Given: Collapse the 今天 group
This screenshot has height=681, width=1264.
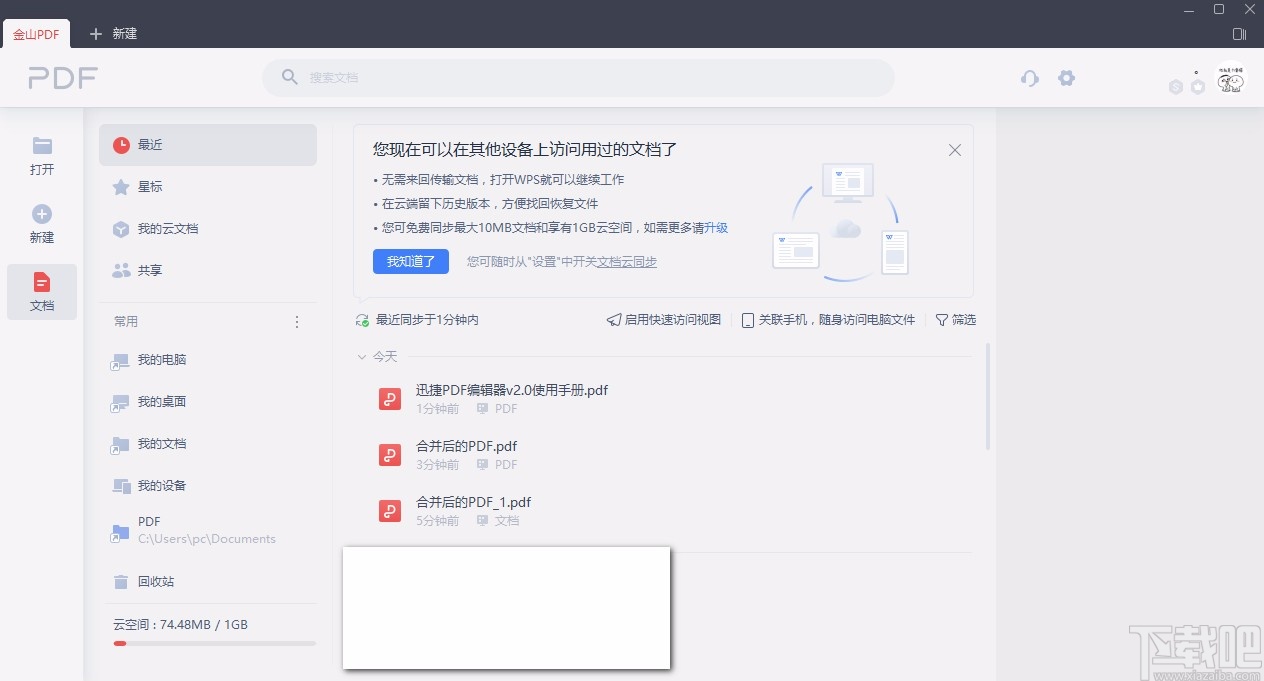Looking at the screenshot, I should [x=362, y=356].
